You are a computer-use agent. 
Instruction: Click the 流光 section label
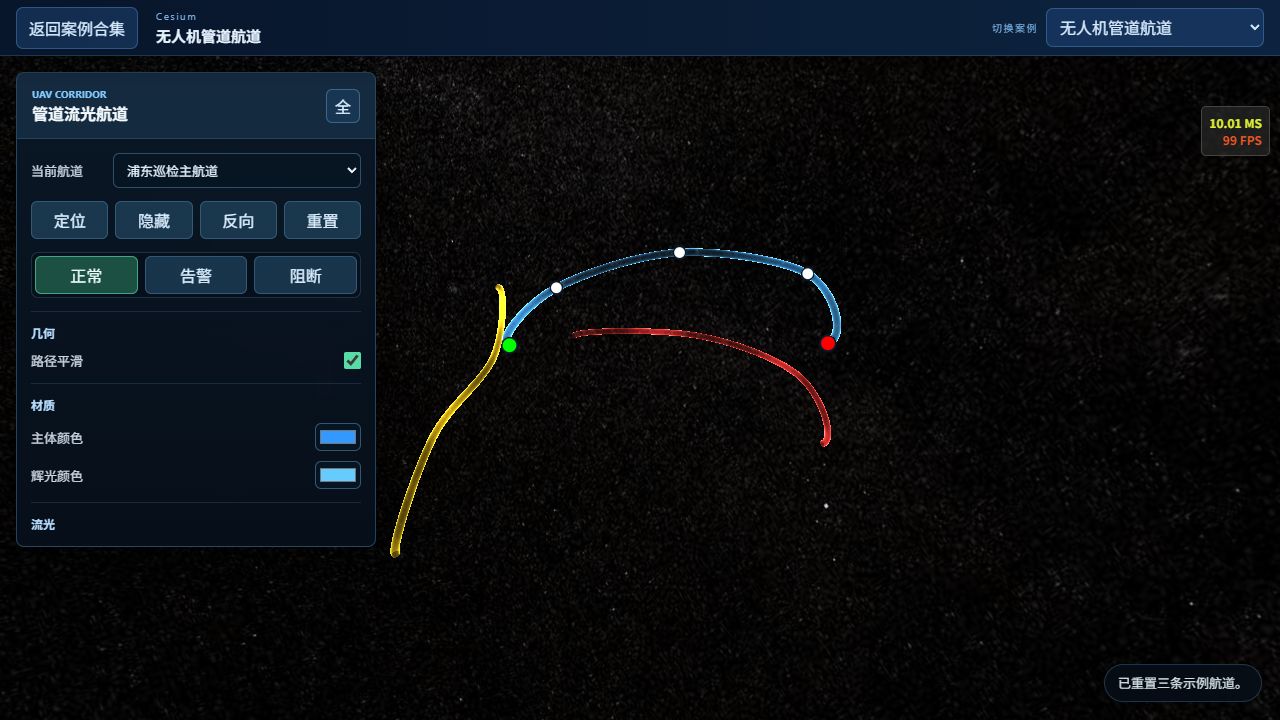click(43, 524)
